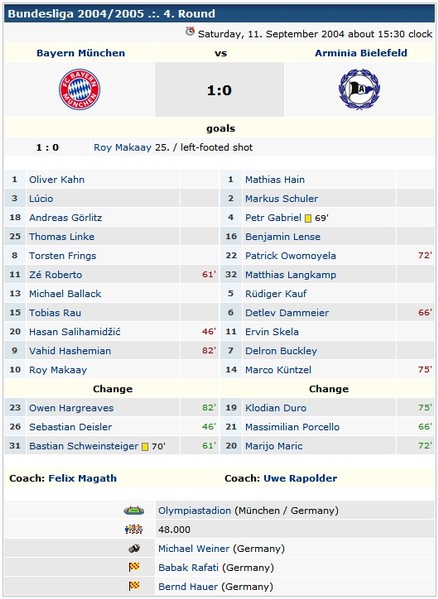Click the assistant flag icon by Bernd Hauer
The height and width of the screenshot is (599, 438).
[x=134, y=586]
